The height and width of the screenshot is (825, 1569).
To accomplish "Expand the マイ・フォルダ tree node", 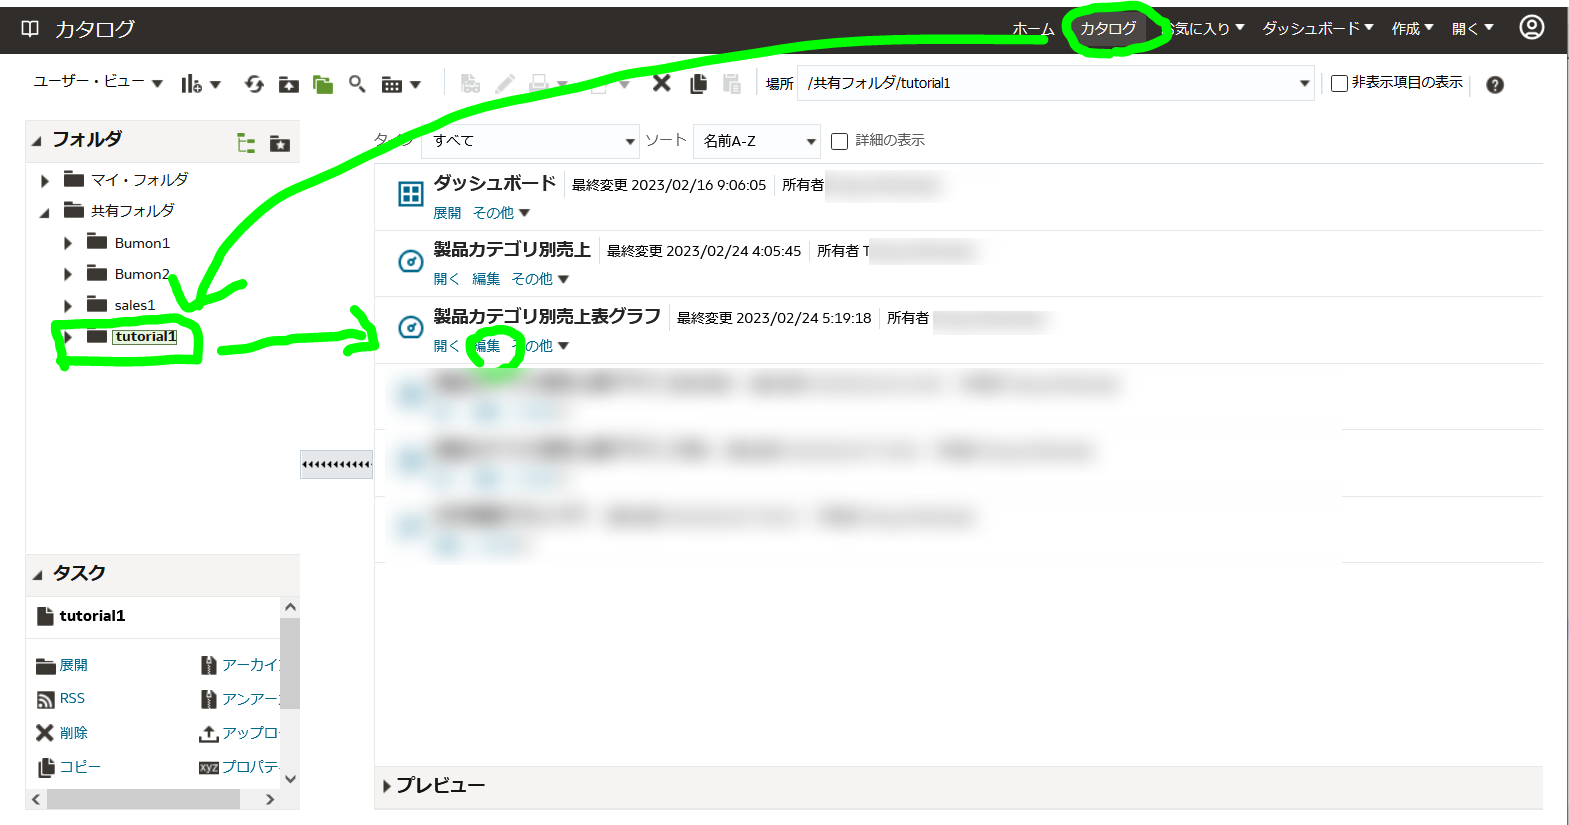I will click(45, 181).
